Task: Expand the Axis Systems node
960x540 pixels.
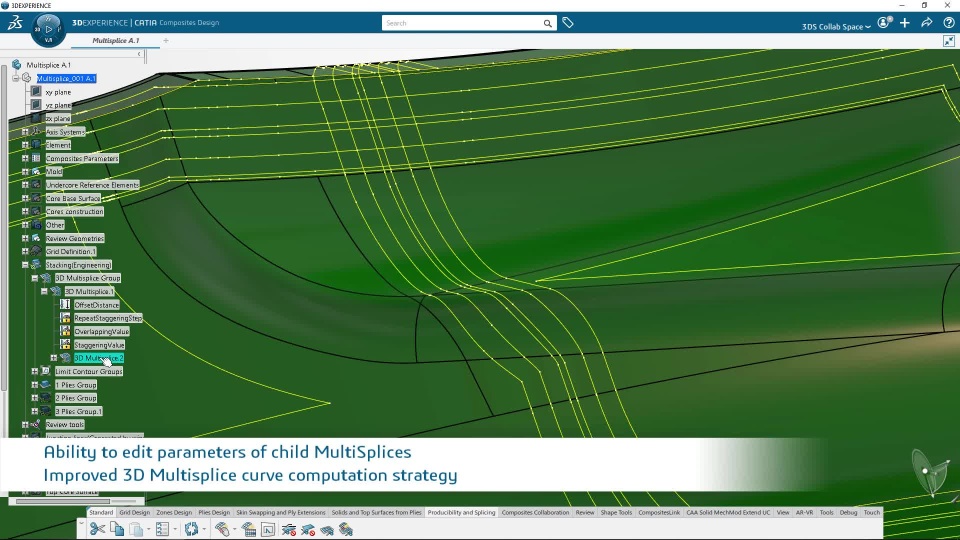Action: click(25, 132)
